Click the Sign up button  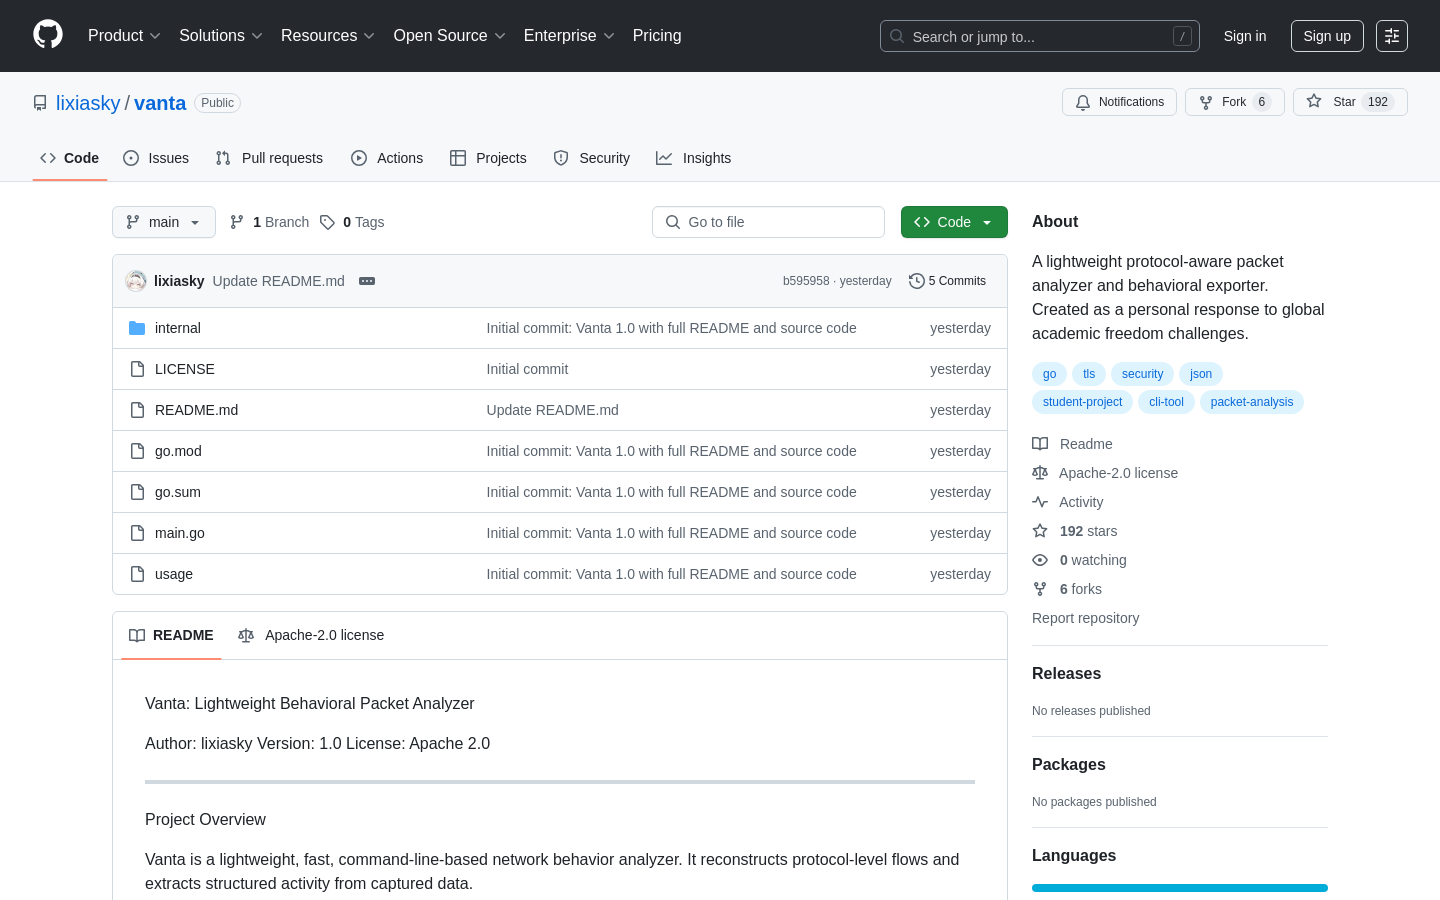1327,36
